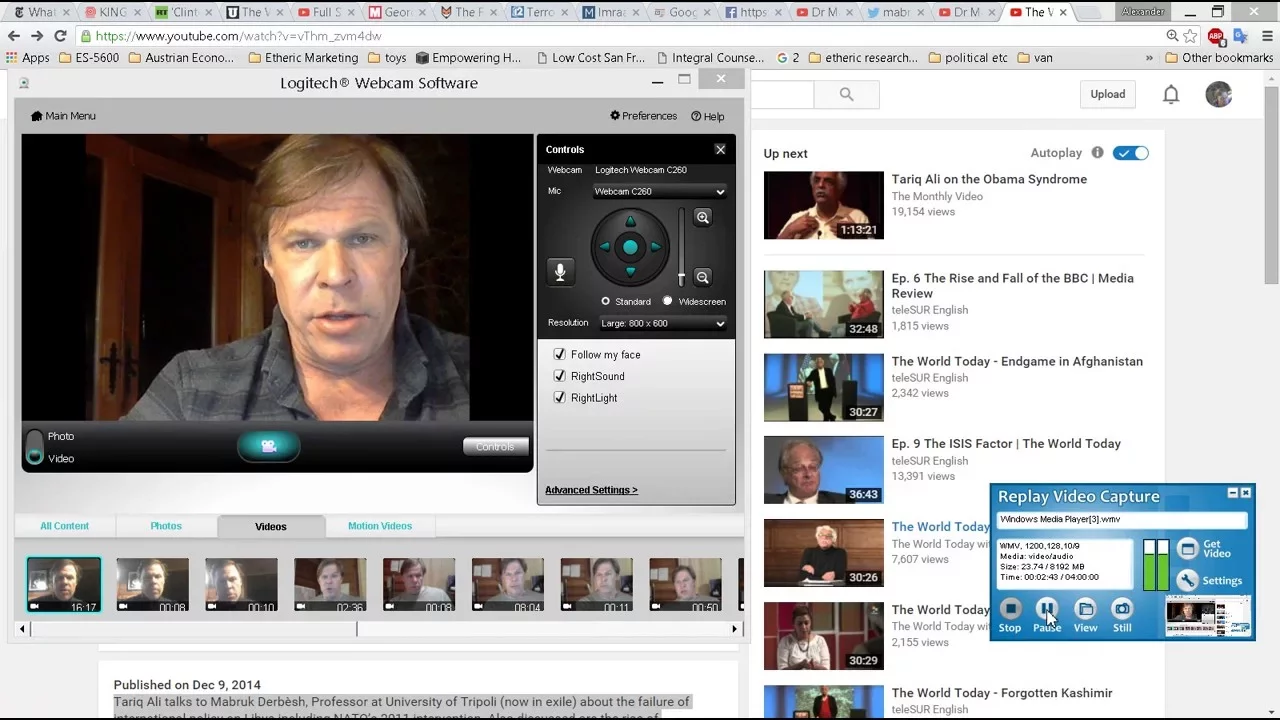Click the Main Menu home item in Logitech software
Image resolution: width=1280 pixels, height=720 pixels.
(x=63, y=116)
